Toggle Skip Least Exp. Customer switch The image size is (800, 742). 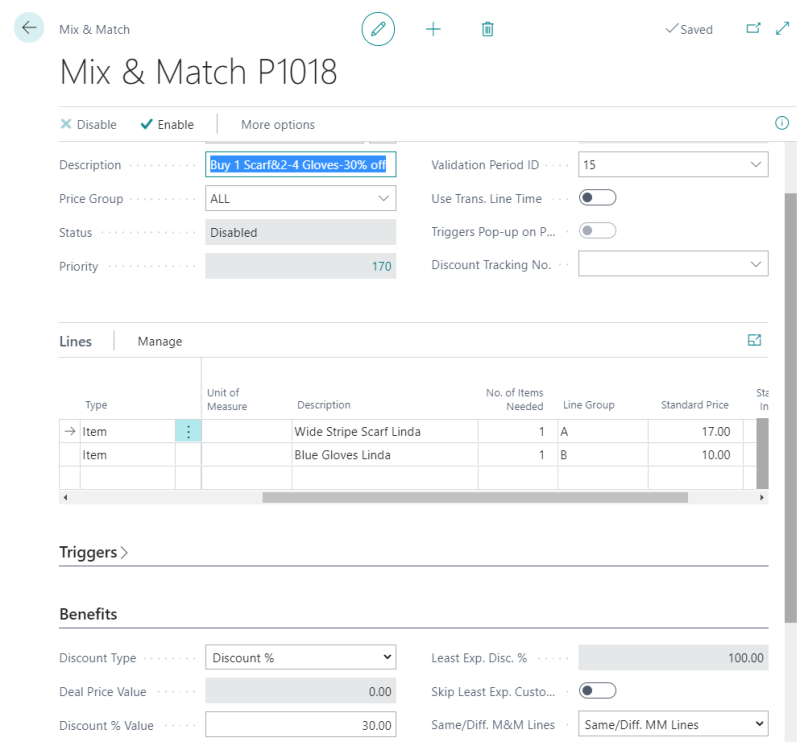click(597, 690)
